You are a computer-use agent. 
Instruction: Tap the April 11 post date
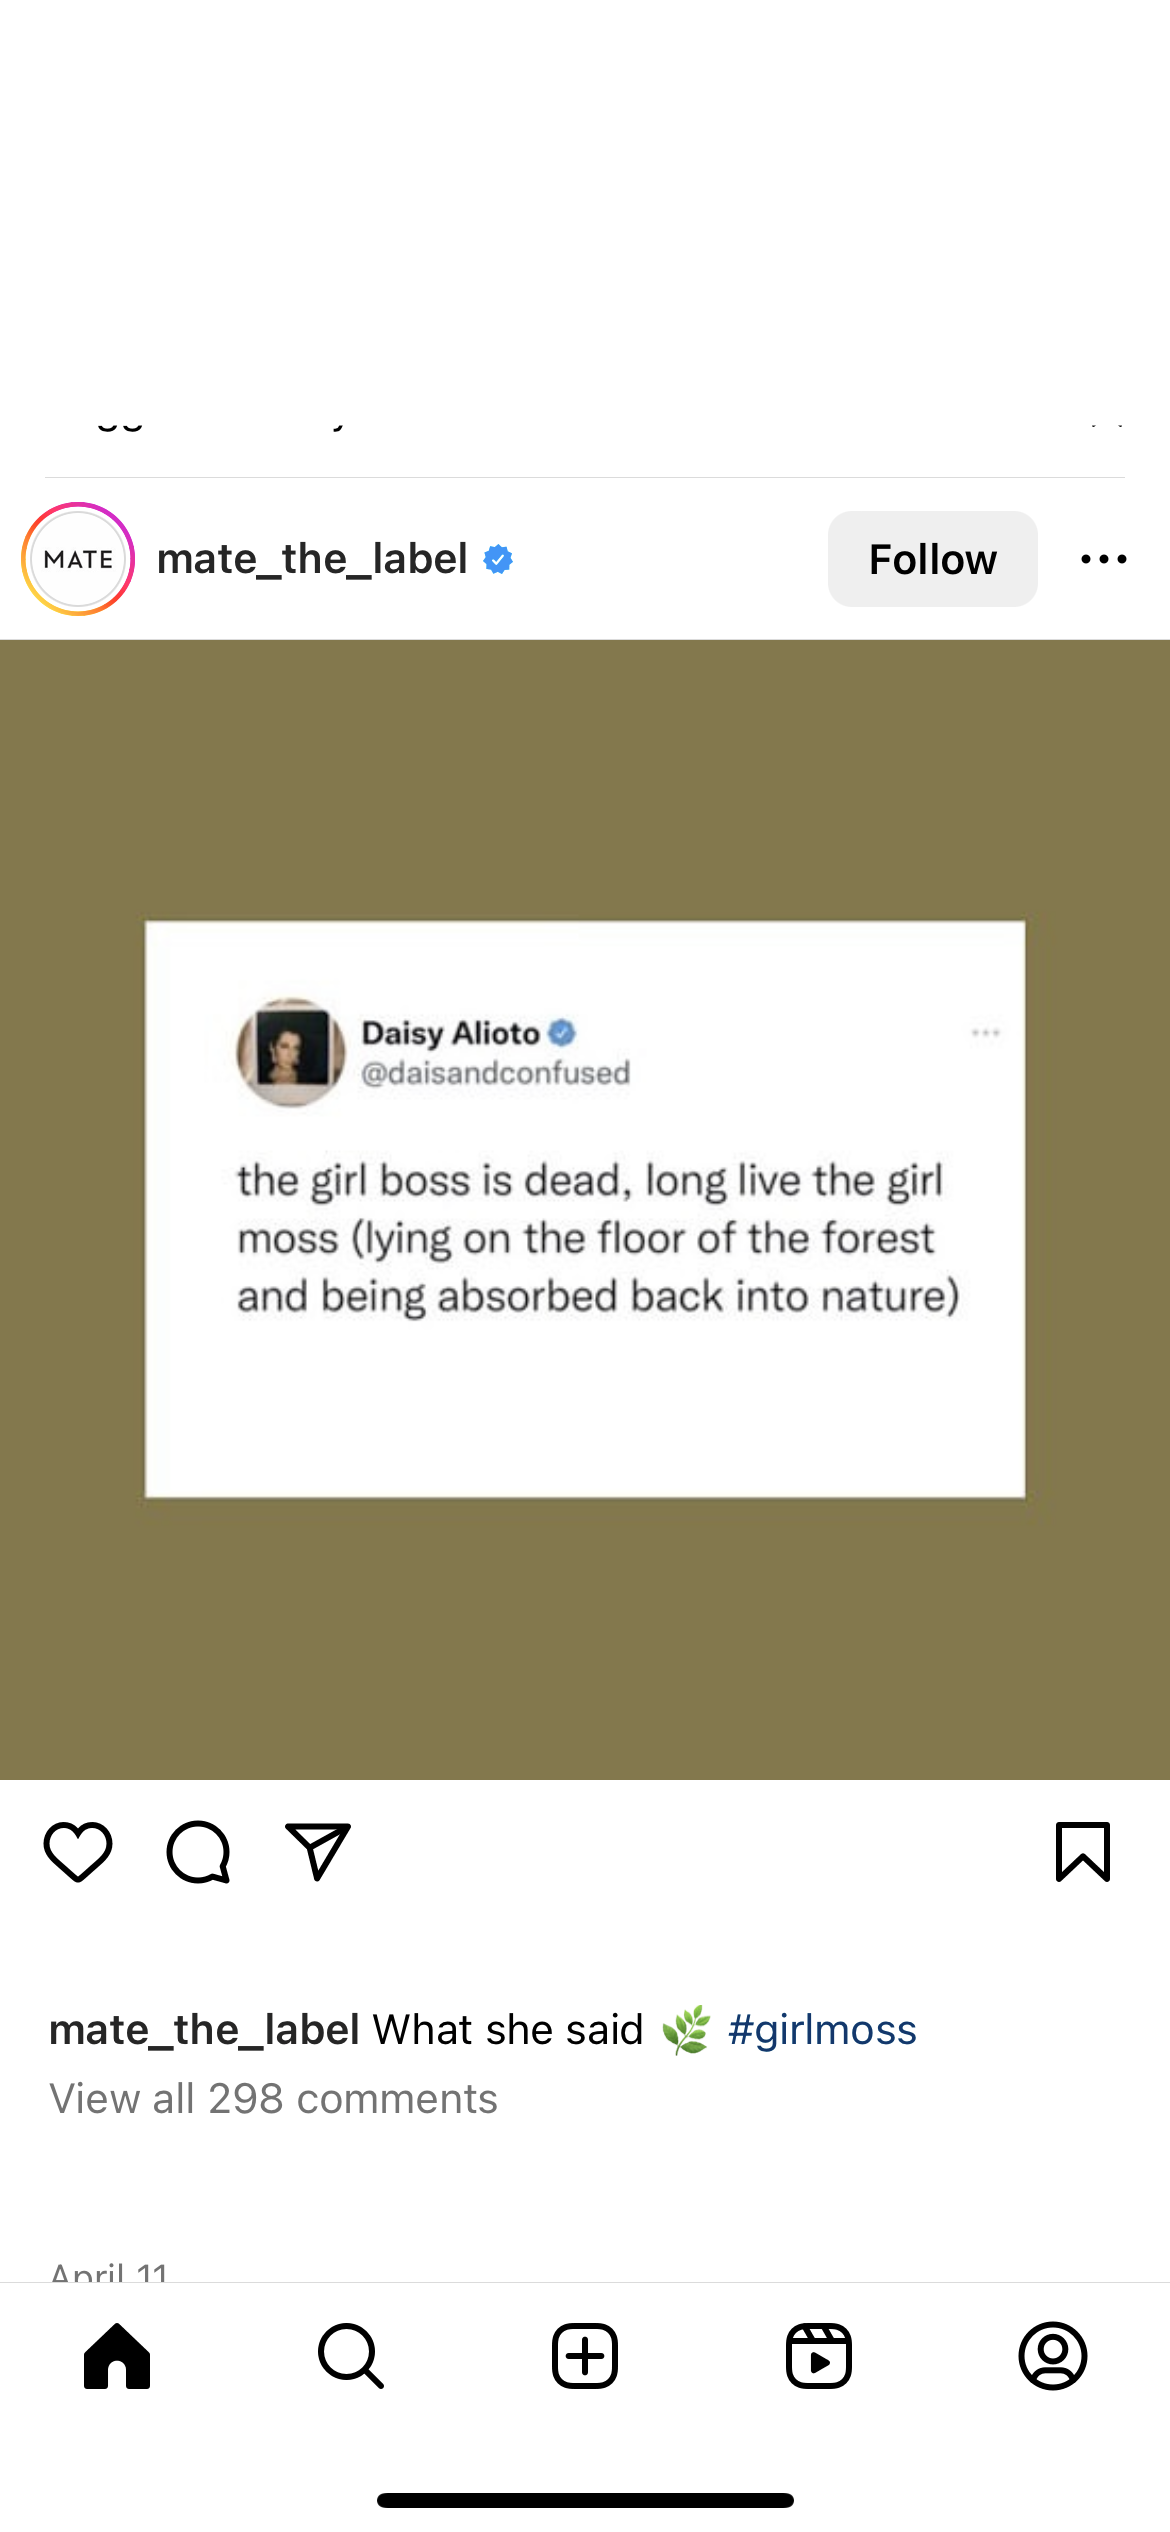[x=110, y=2270]
